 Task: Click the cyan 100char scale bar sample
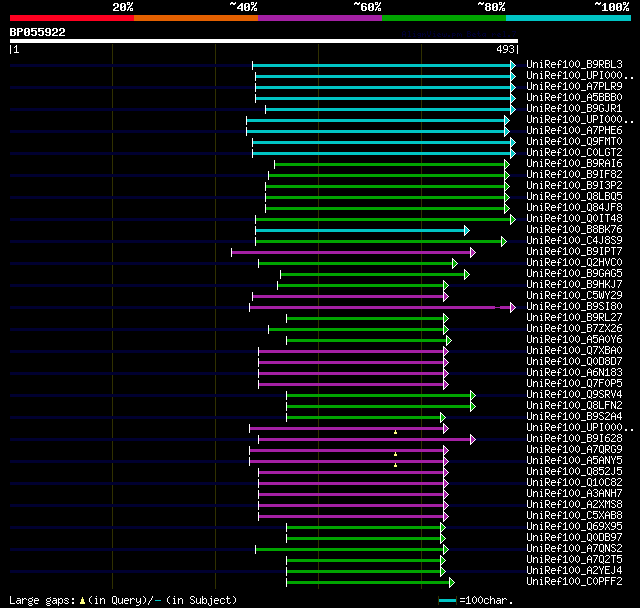447,600
